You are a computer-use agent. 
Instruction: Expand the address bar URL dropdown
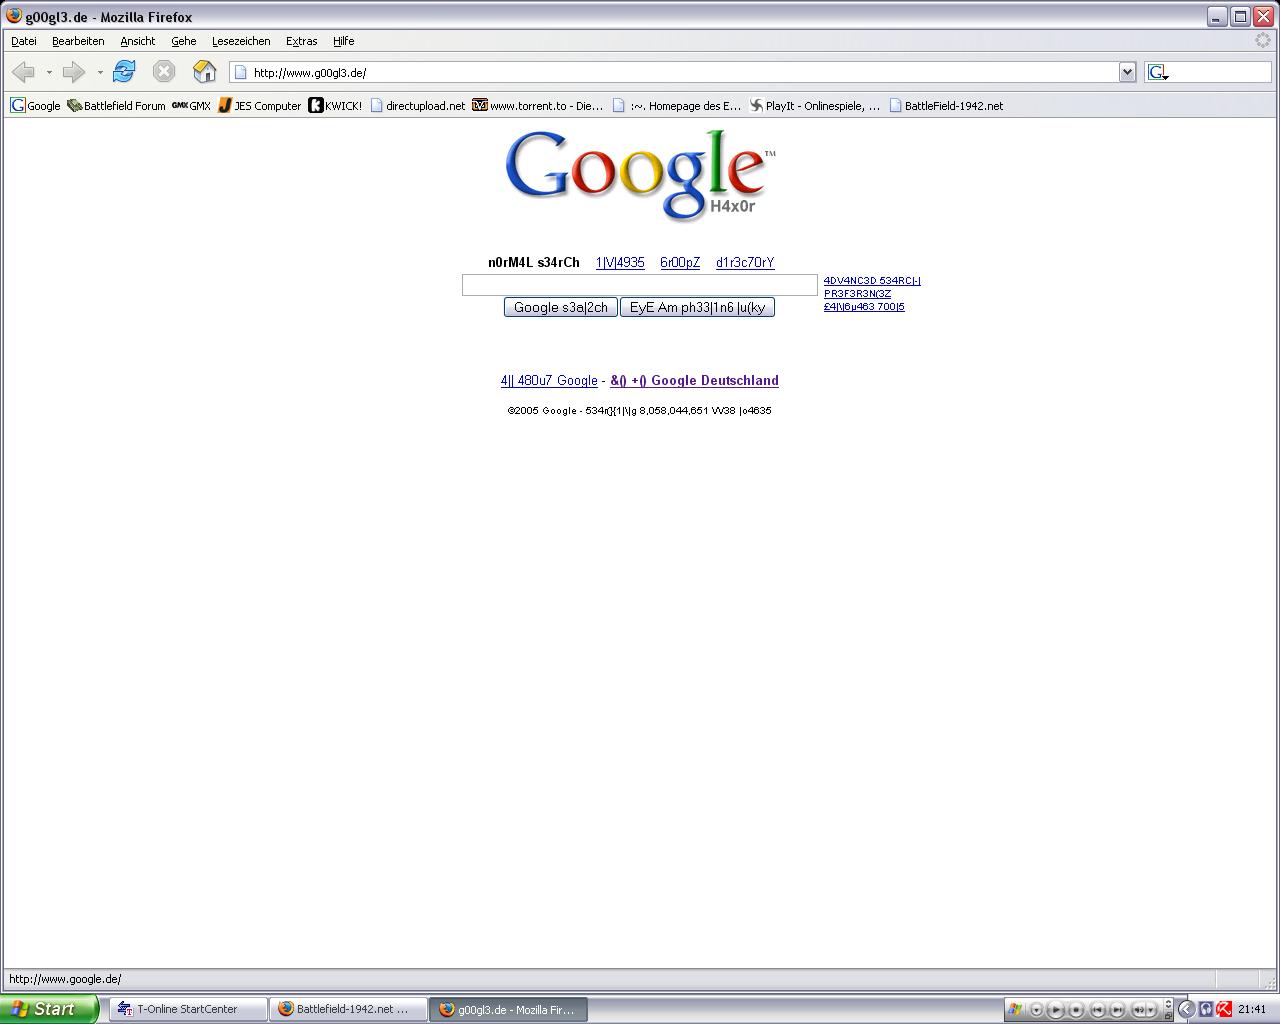coord(1127,72)
